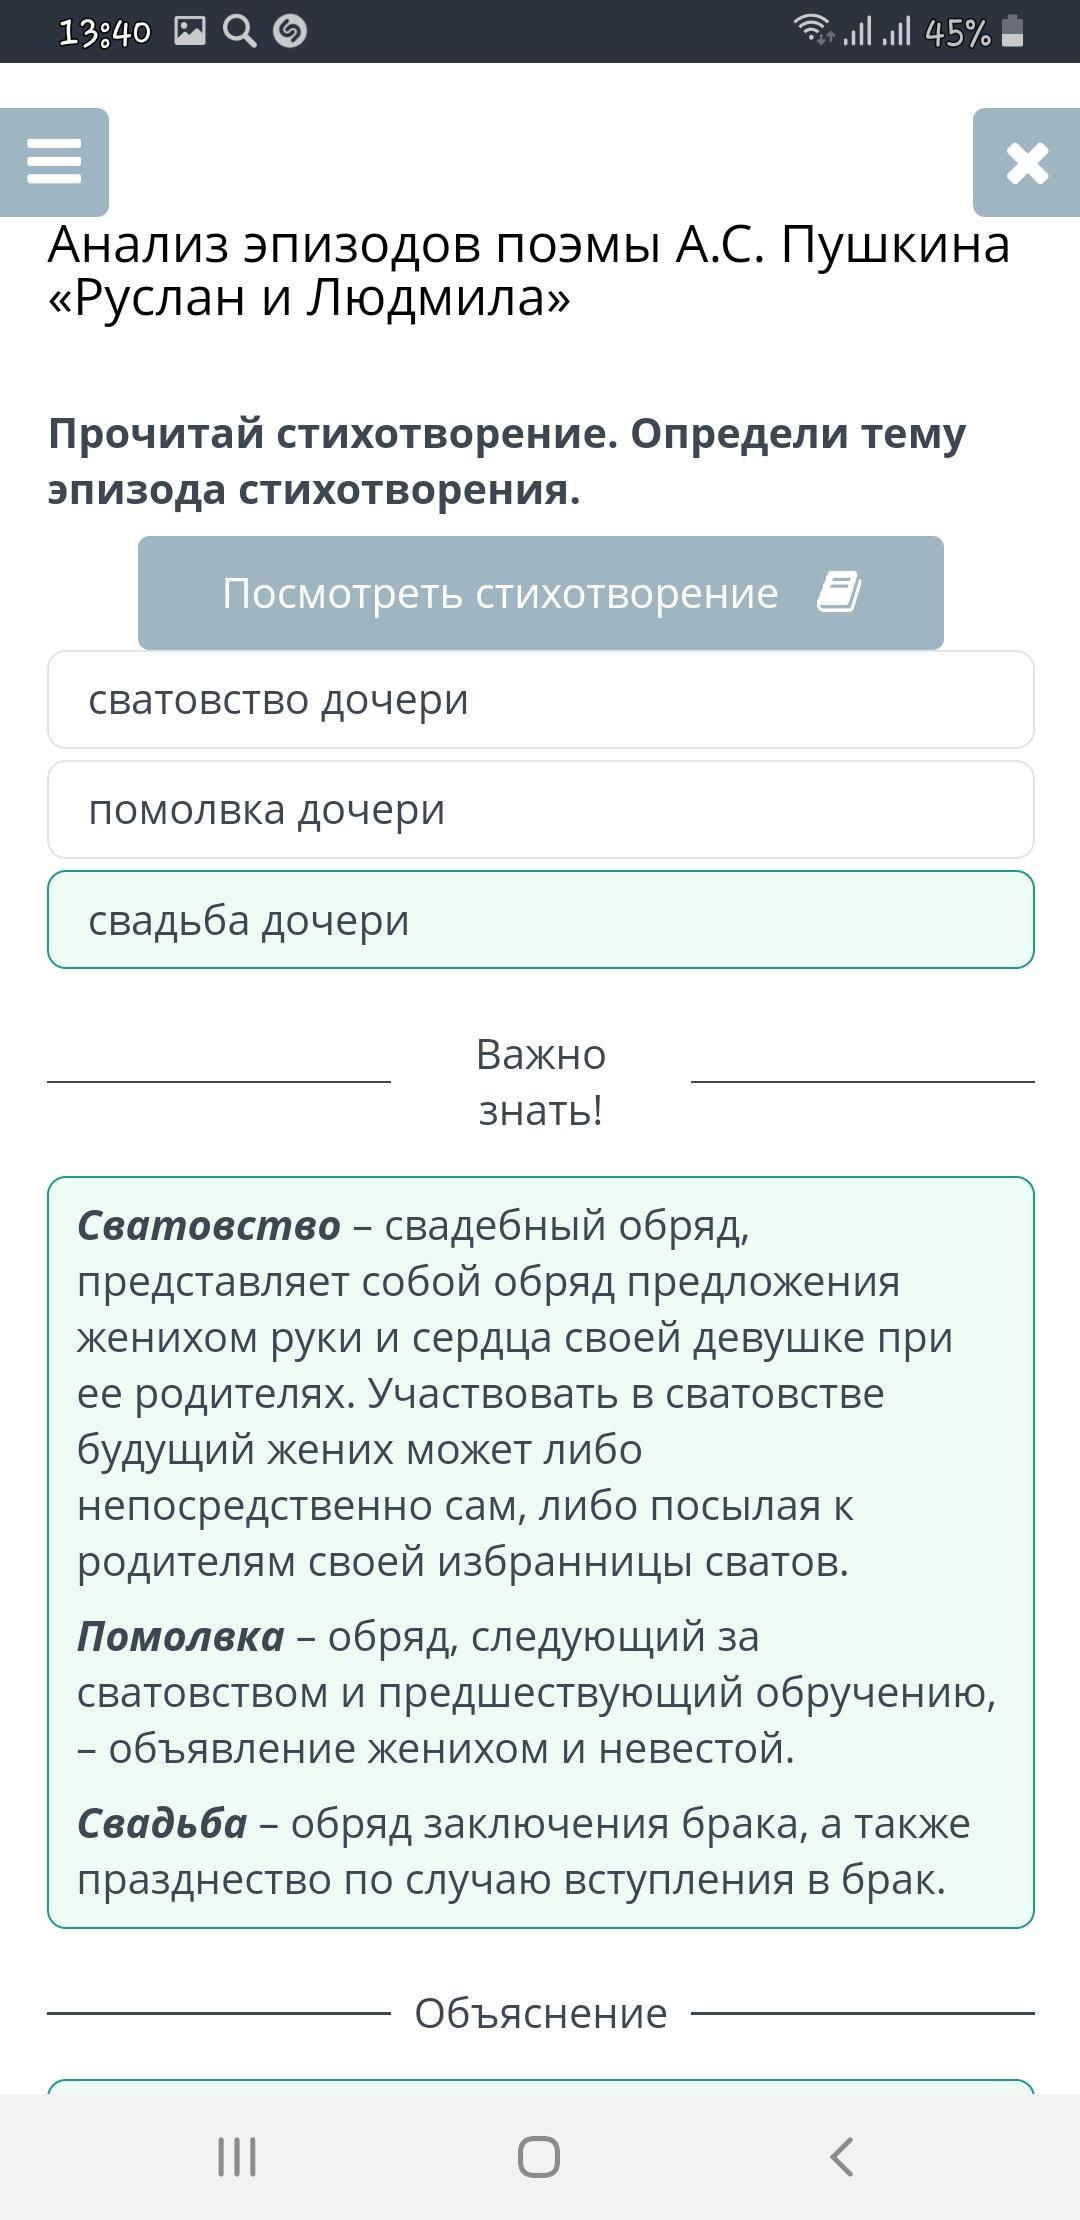Select answer помолвка дочери
The image size is (1080, 2220).
click(x=540, y=810)
